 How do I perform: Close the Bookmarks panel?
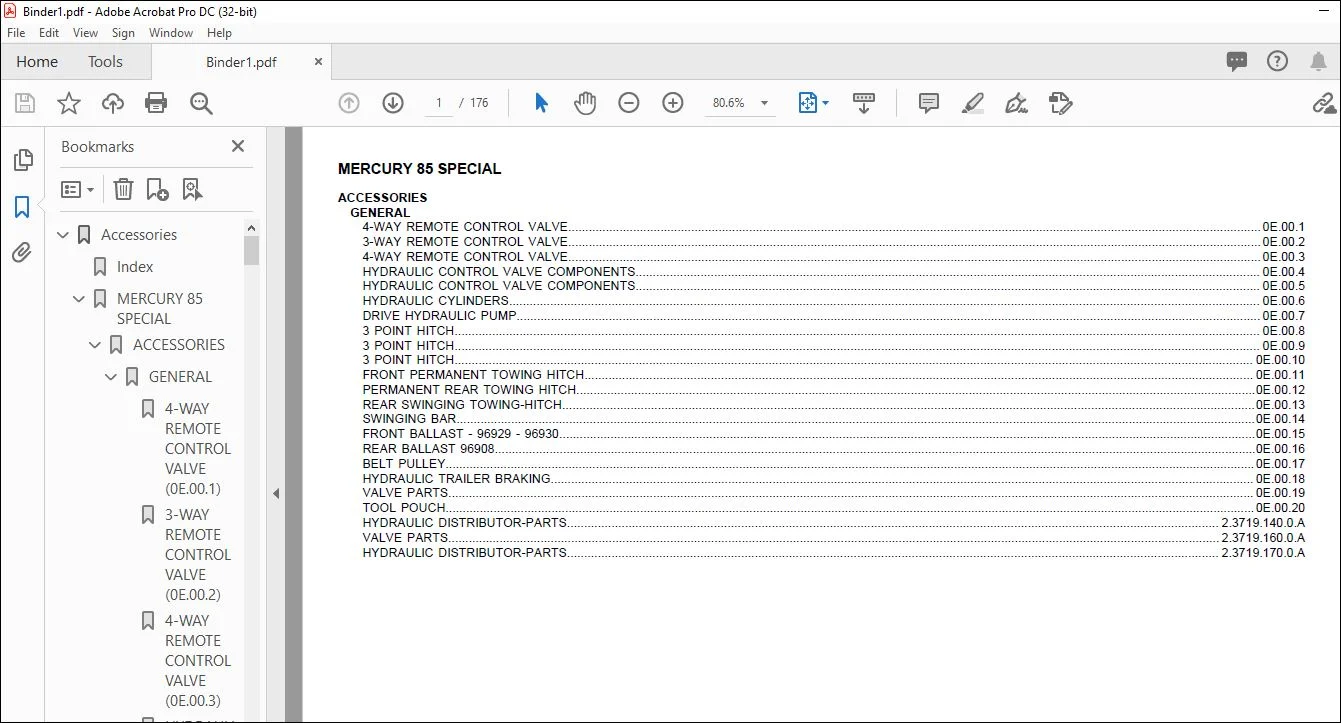238,146
